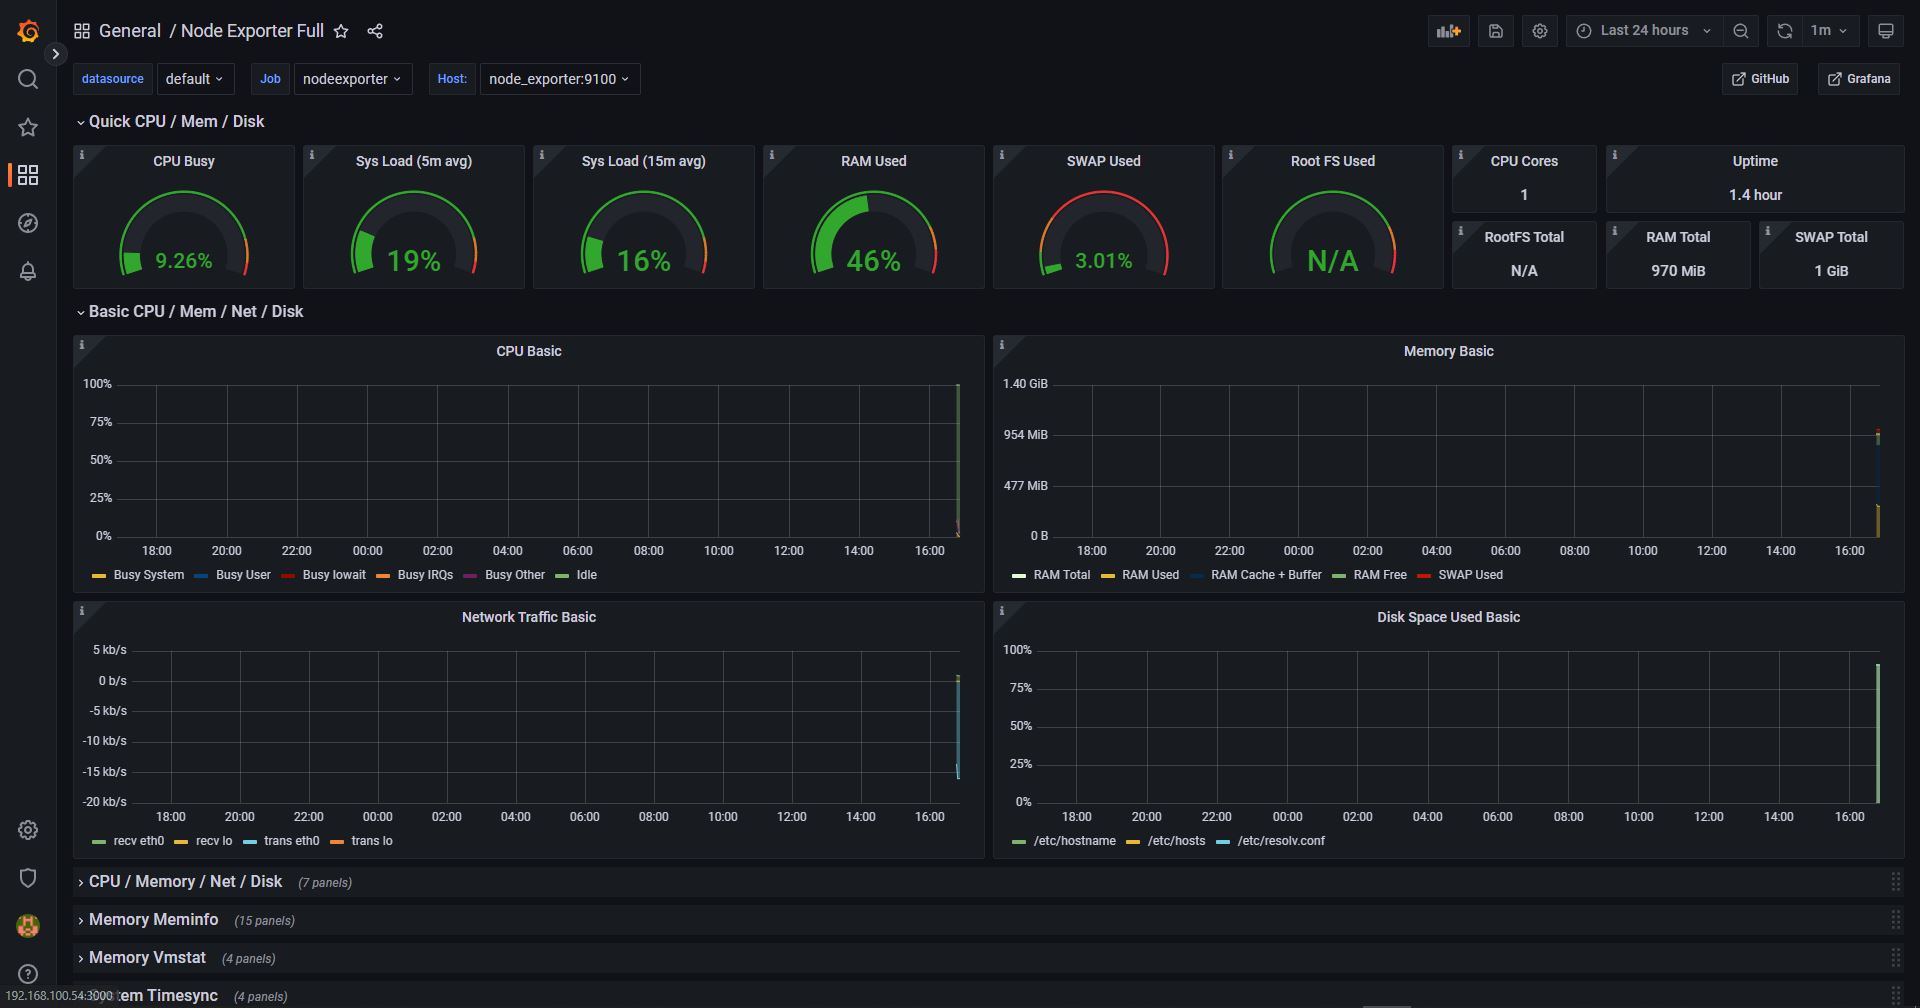Screen dimensions: 1920x1008
Task: Zoom out the time range
Action: (x=1741, y=31)
